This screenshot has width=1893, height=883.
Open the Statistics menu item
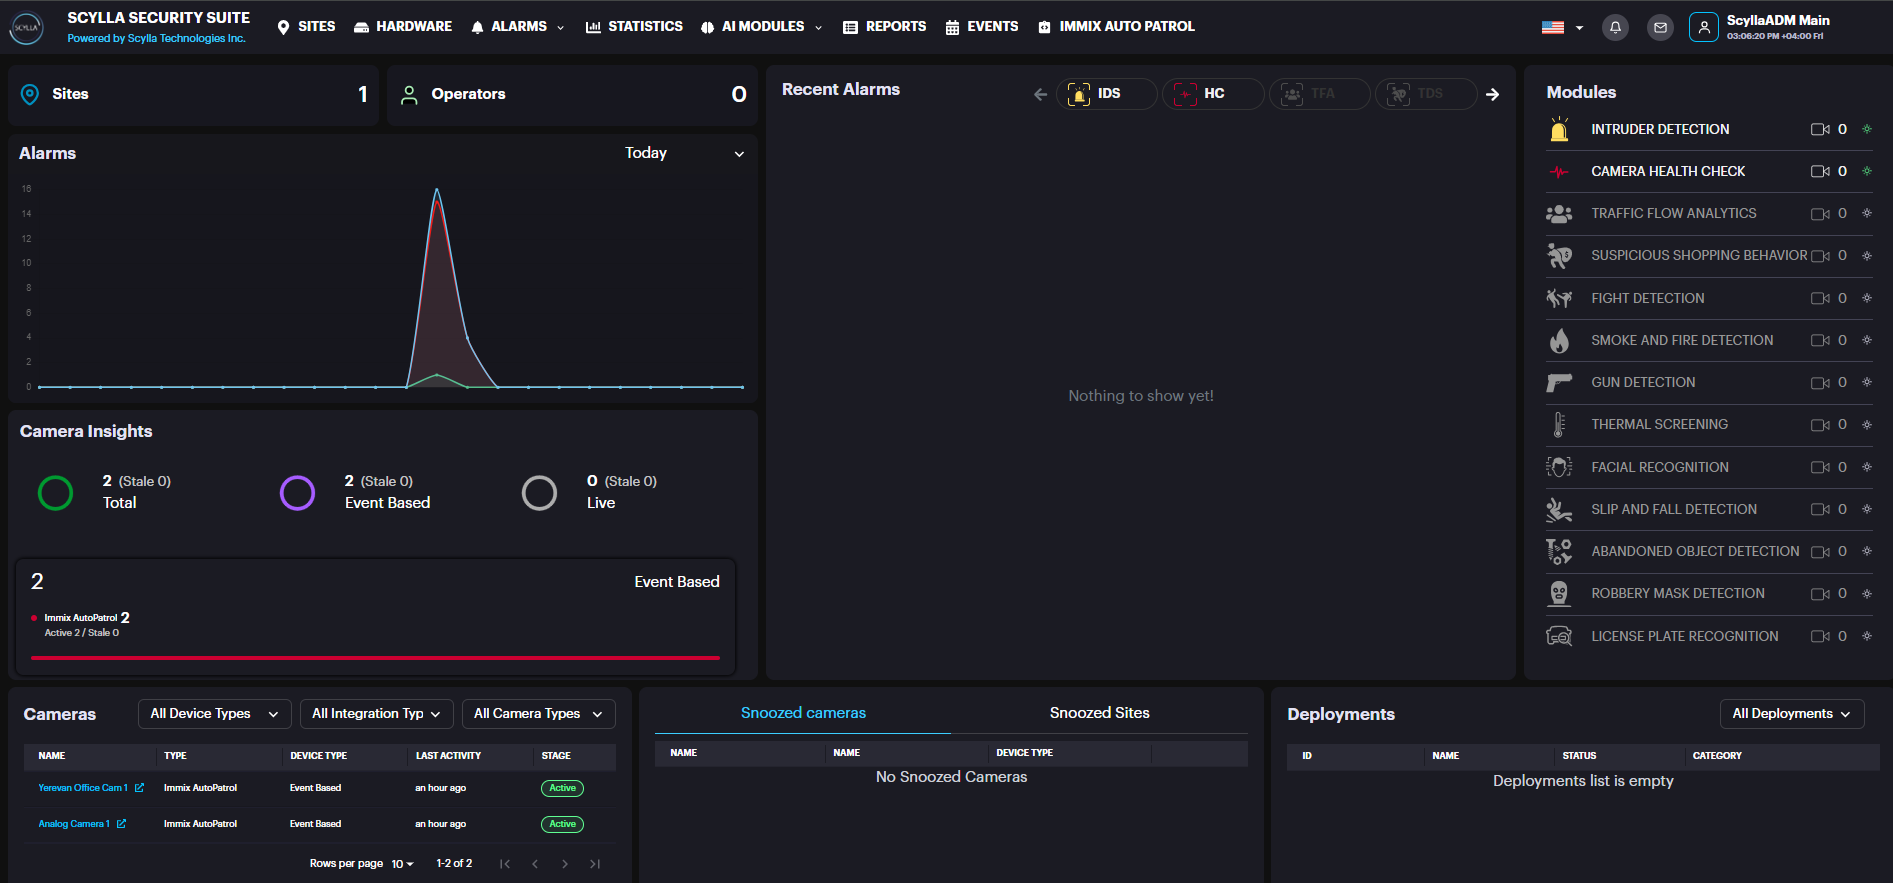(634, 27)
